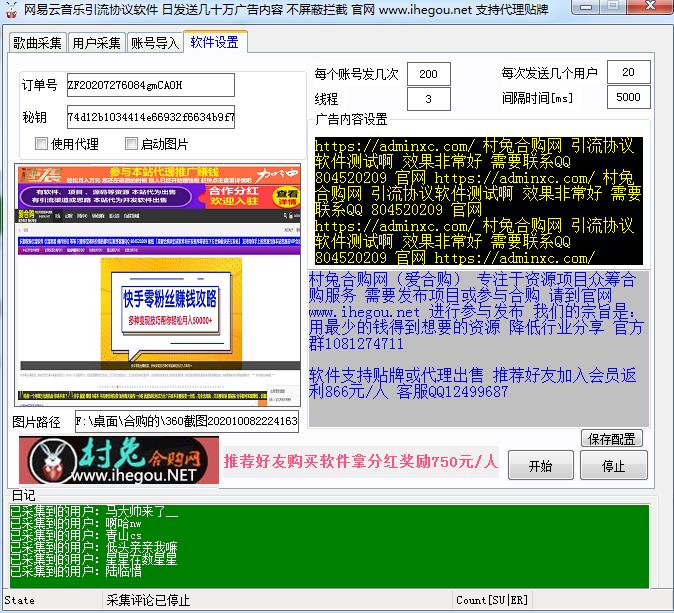Click the 广告内容设置 group label

[x=351, y=119]
